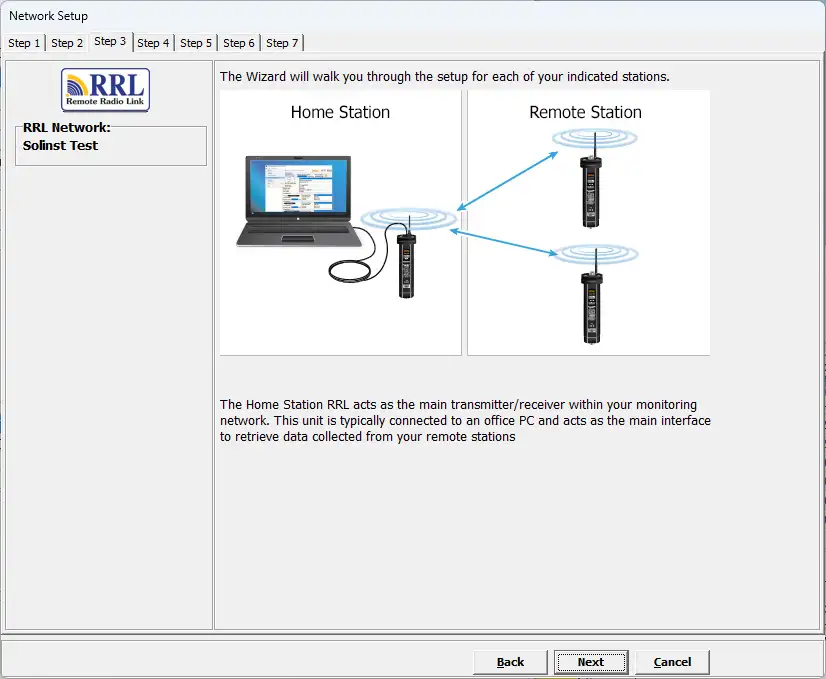This screenshot has width=826, height=679.
Task: Click the RRL Remote Radio Link logo
Action: pos(105,90)
